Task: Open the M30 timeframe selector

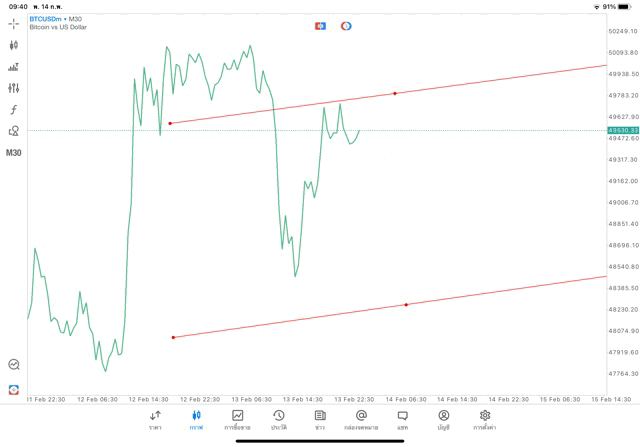Action: [x=14, y=153]
